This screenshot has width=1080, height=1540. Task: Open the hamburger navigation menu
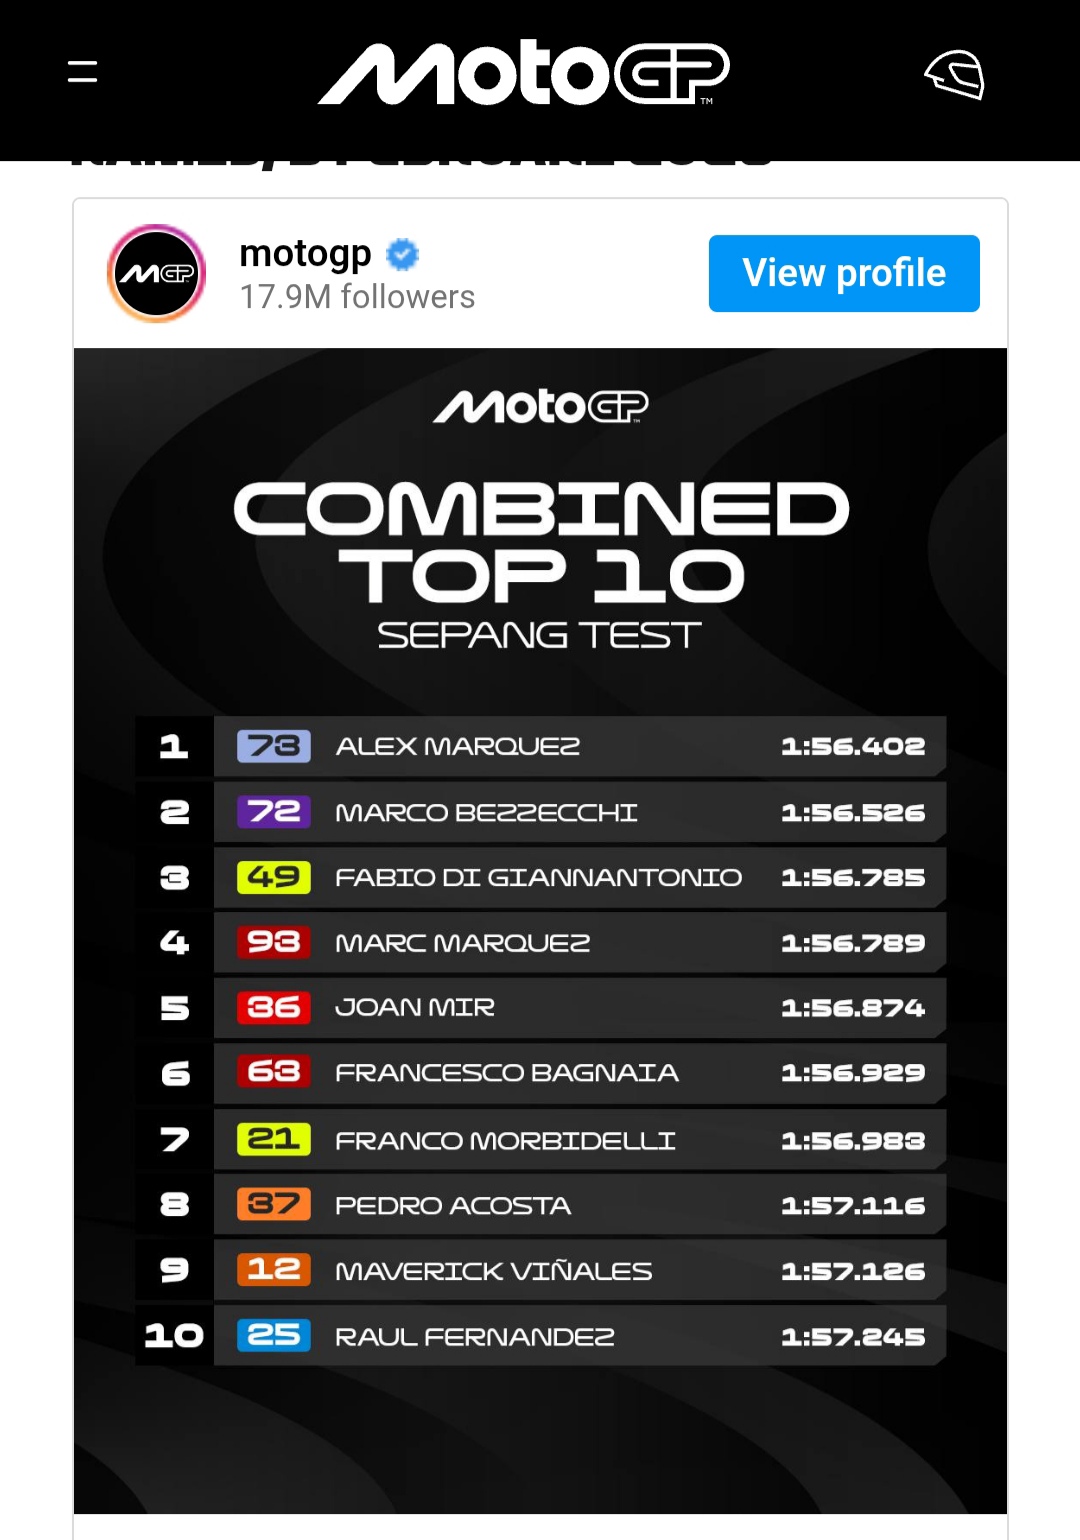pyautogui.click(x=83, y=72)
